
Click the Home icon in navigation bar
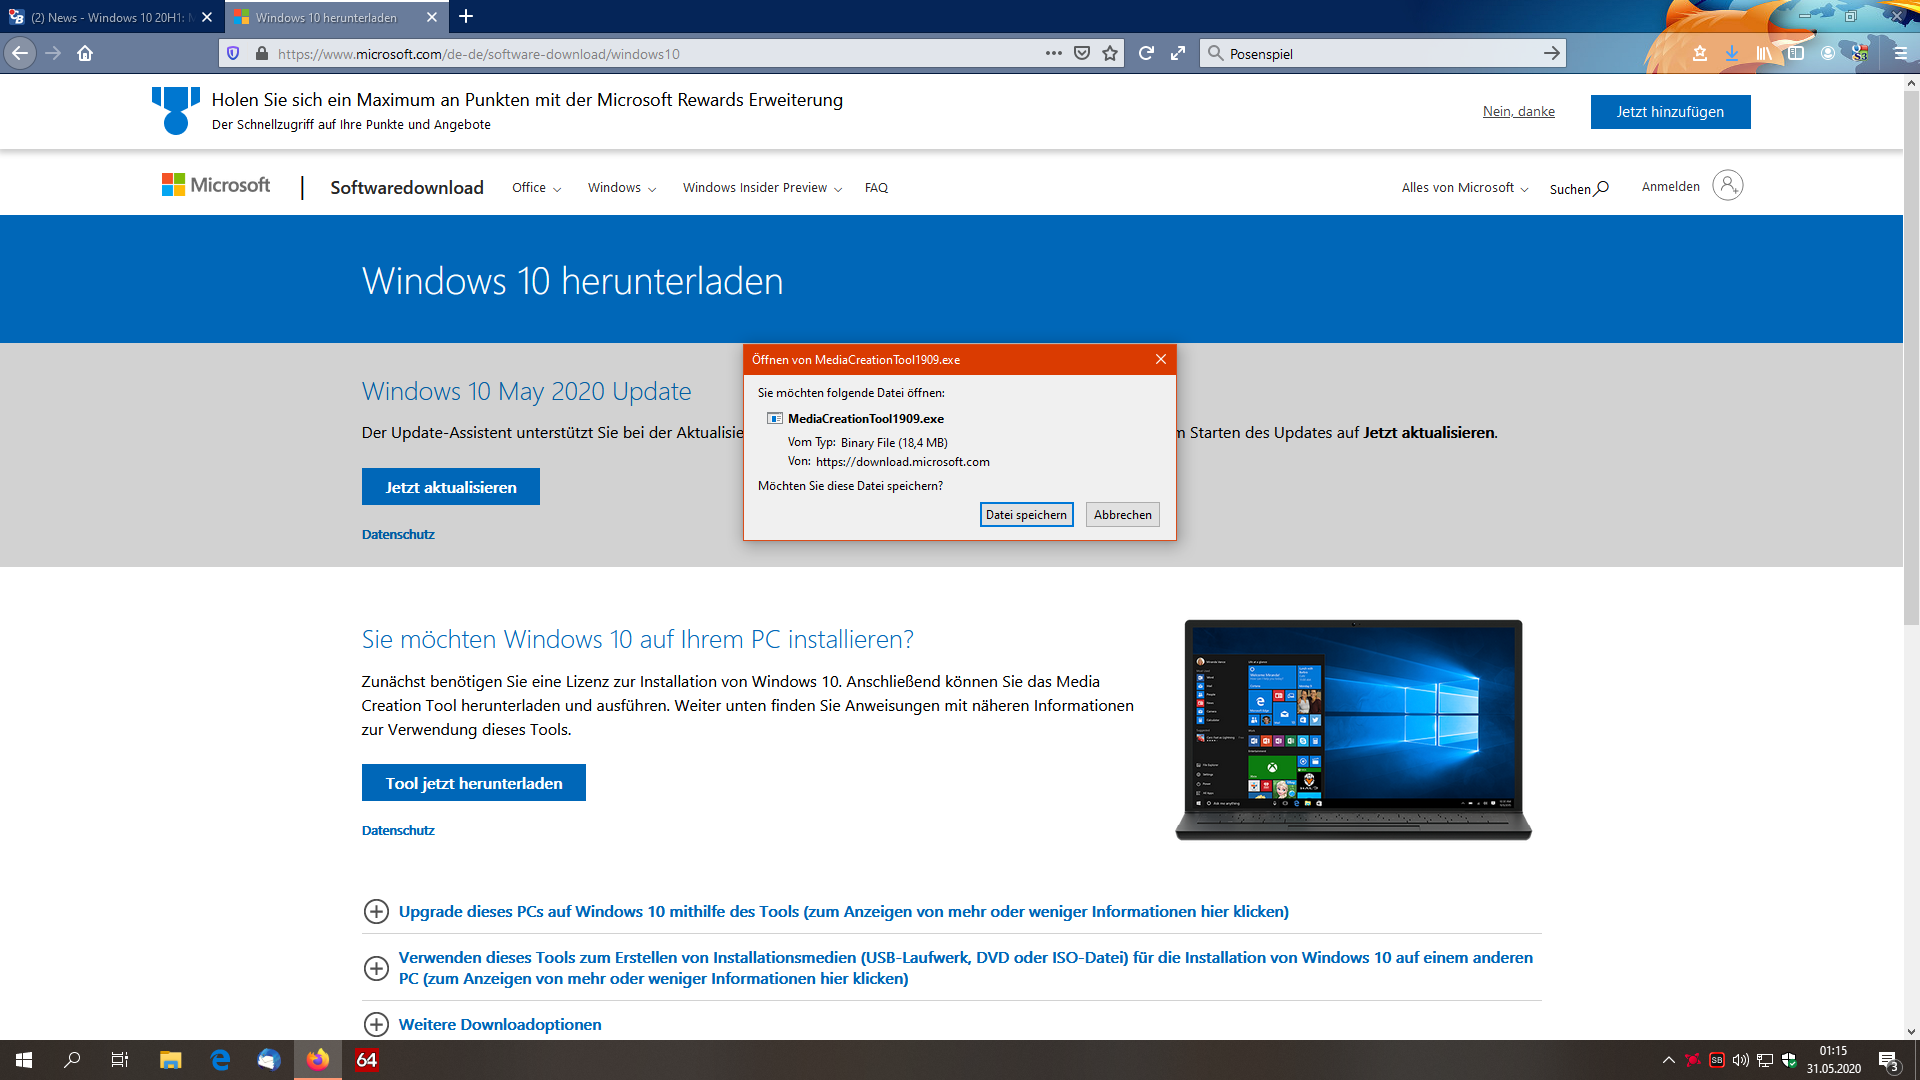pos(85,53)
